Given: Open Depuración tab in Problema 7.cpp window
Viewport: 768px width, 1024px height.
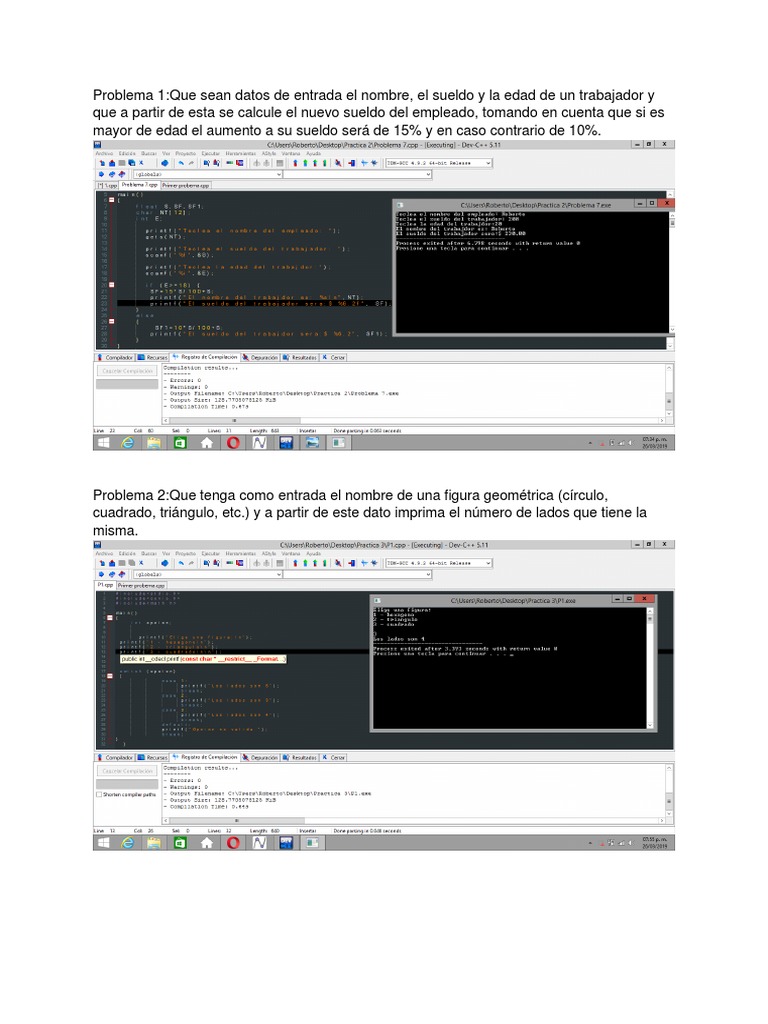Looking at the screenshot, I should (261, 358).
